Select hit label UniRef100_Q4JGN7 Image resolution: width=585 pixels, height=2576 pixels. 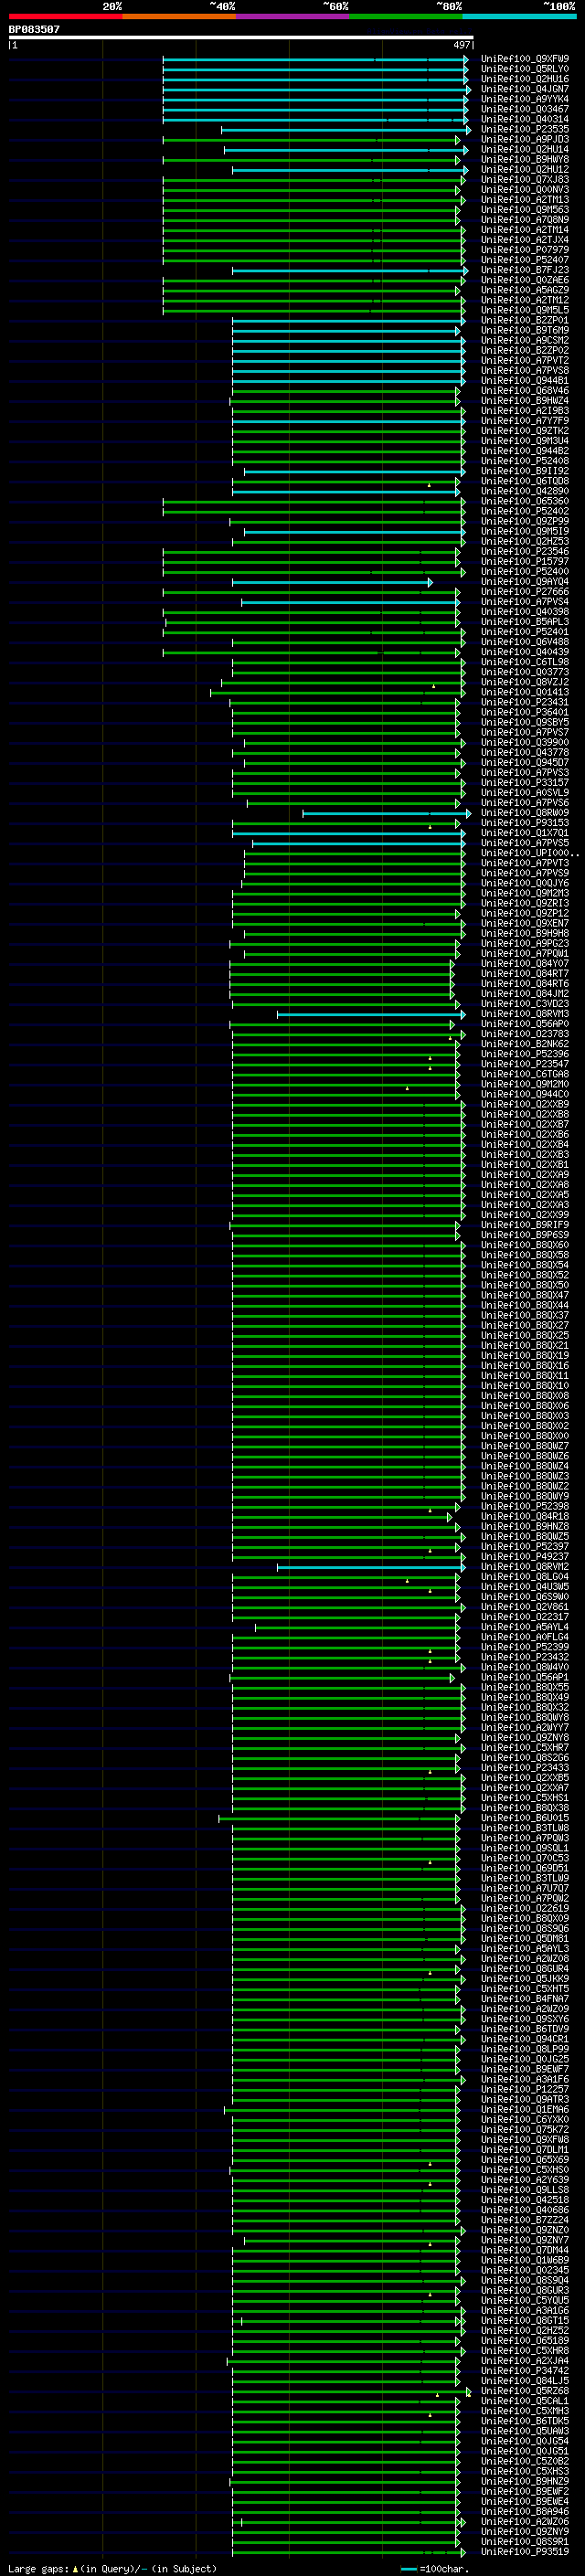pos(525,89)
